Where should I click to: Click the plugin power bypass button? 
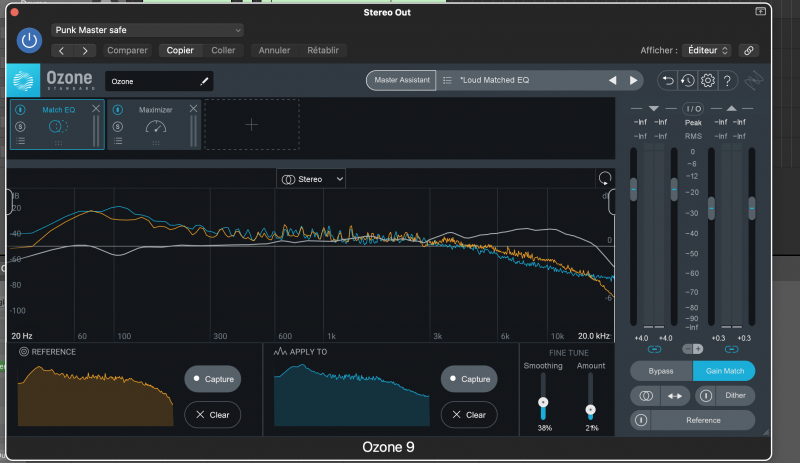[x=30, y=40]
